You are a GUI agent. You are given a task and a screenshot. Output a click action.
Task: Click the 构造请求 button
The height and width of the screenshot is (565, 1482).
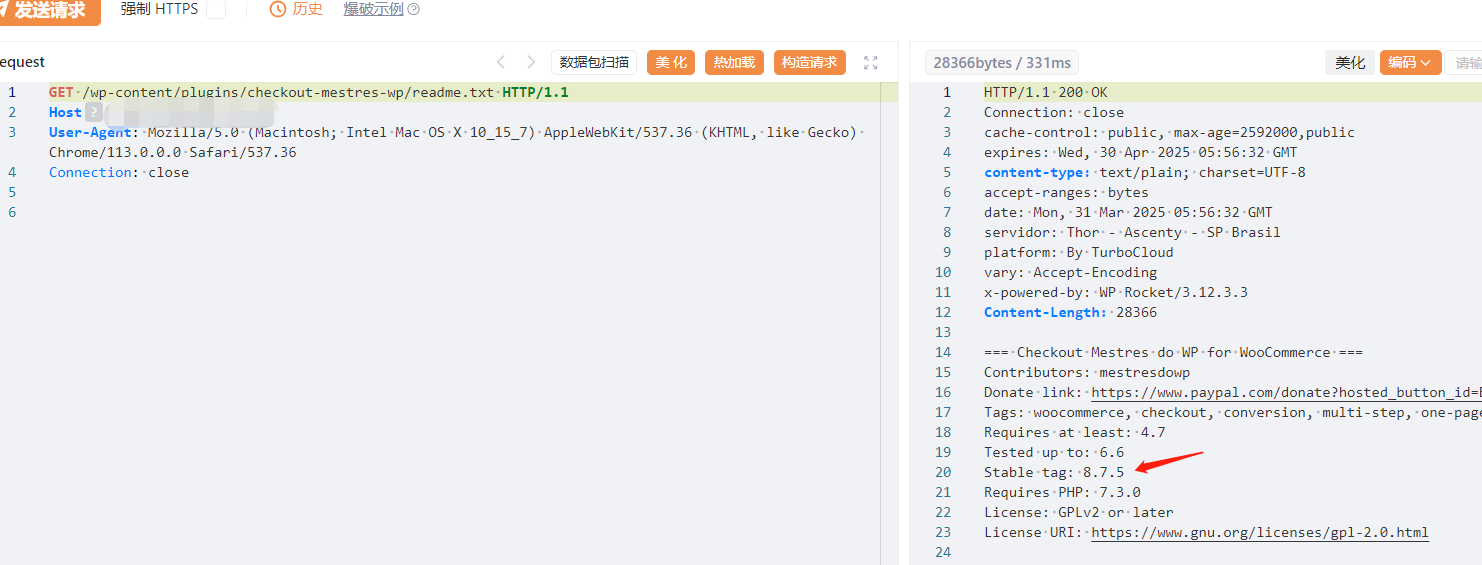809,62
